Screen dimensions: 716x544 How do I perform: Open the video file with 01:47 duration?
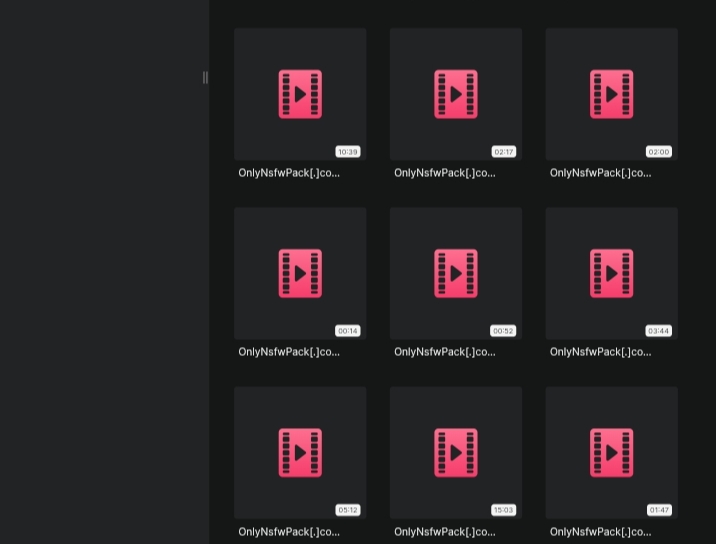pos(611,453)
